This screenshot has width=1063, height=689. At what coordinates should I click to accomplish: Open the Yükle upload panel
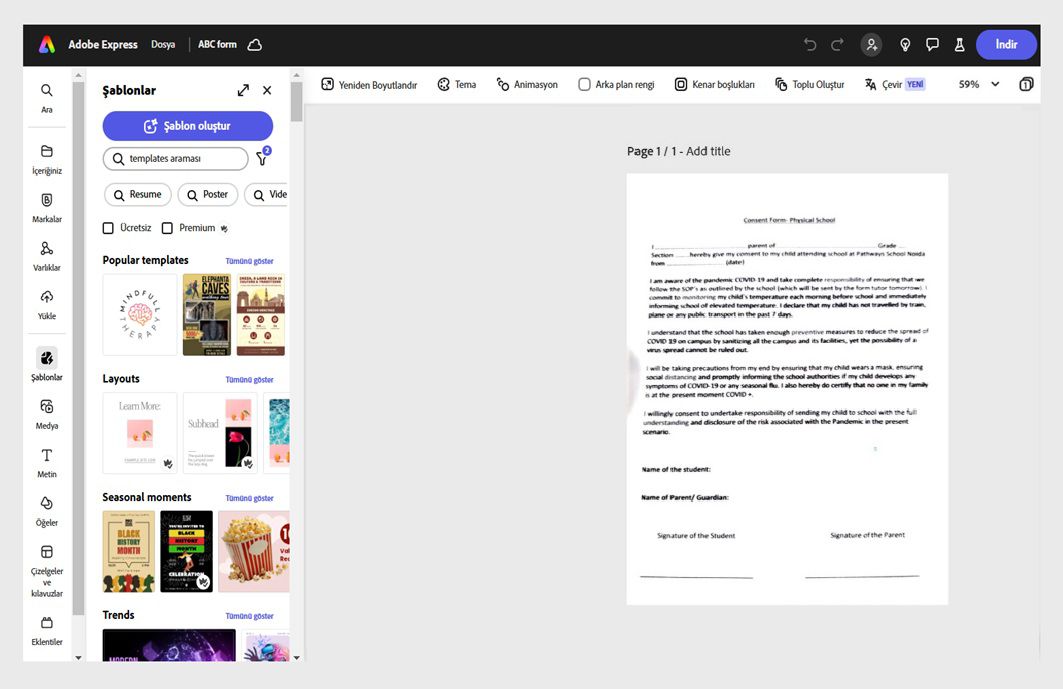click(46, 305)
